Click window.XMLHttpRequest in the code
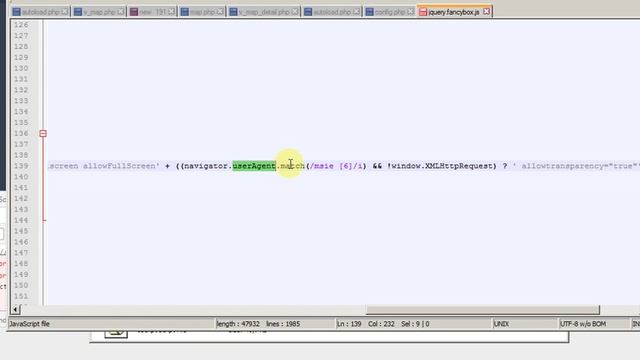This screenshot has width=640, height=360. (442, 166)
